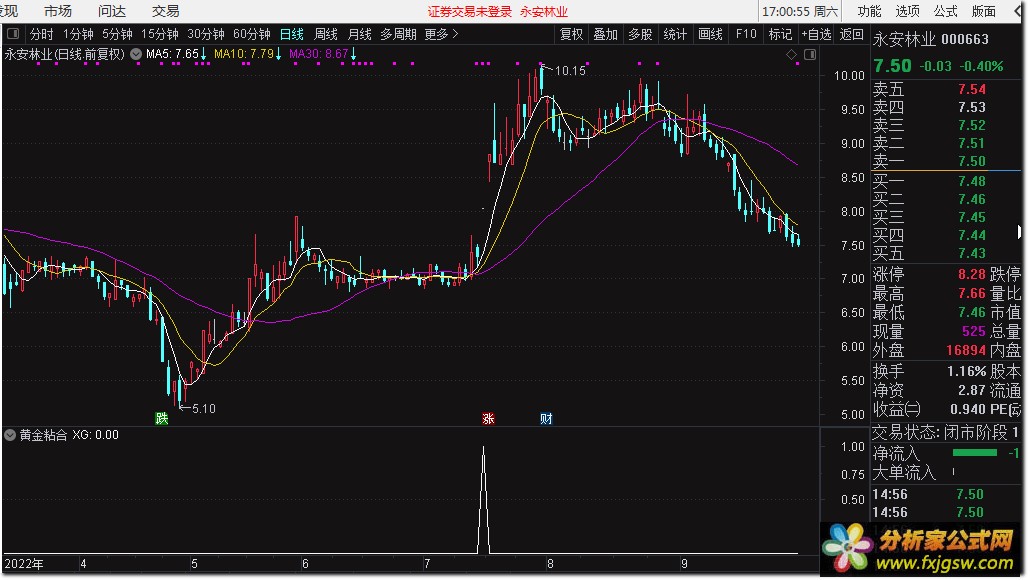Select the 日线 daily chart tab

[x=292, y=34]
